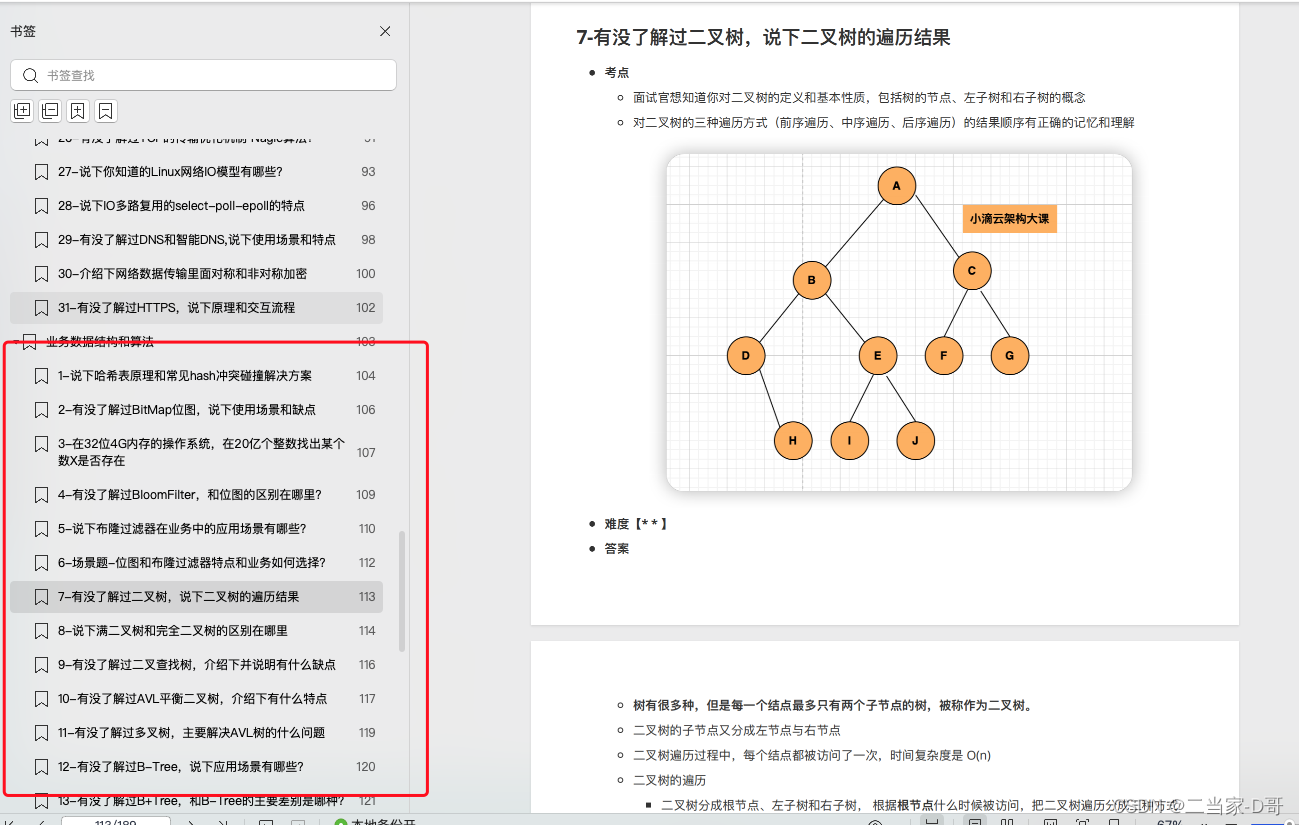The image size is (1299, 825).
Task: Click the magnifier icon in bookmark search
Action: click(31, 75)
